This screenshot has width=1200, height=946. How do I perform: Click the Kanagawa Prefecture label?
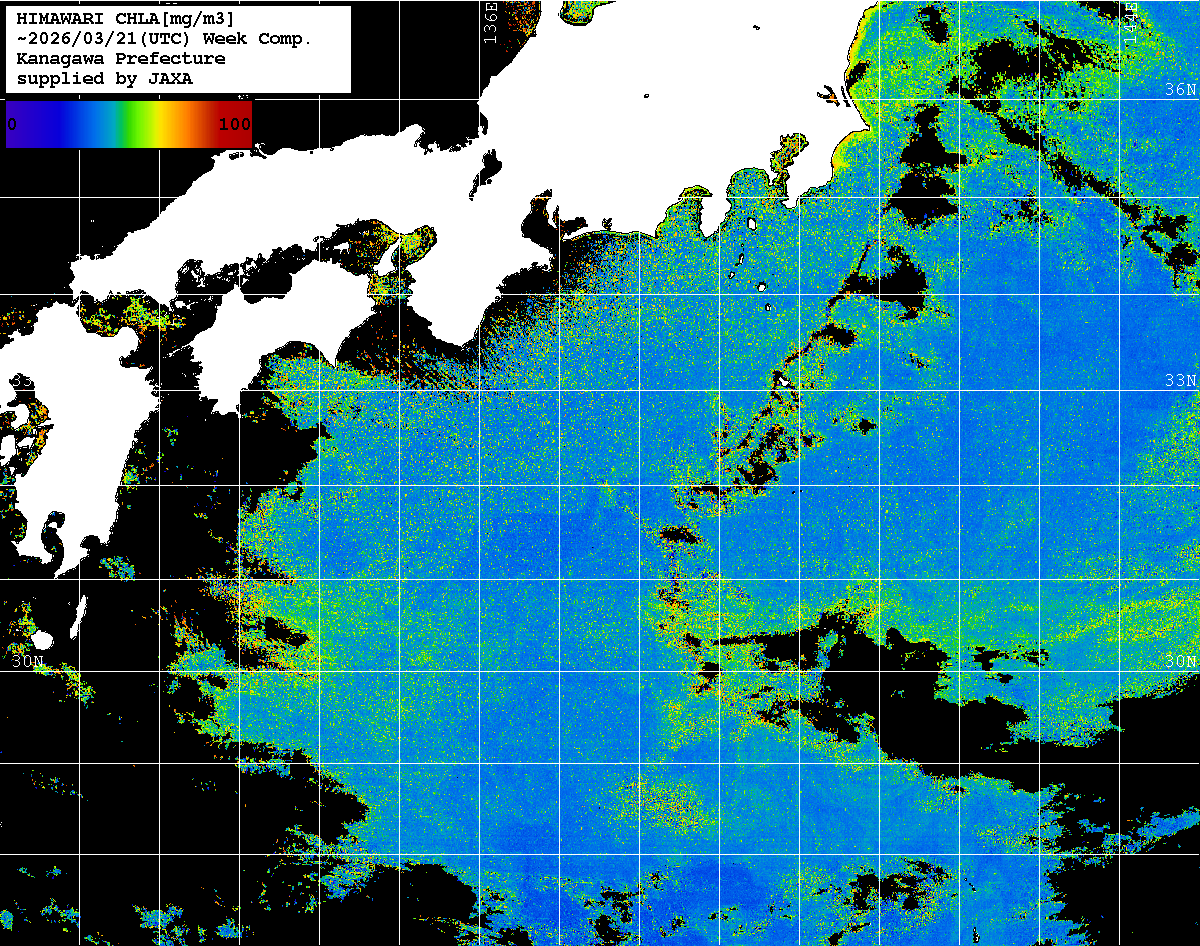coord(121,59)
